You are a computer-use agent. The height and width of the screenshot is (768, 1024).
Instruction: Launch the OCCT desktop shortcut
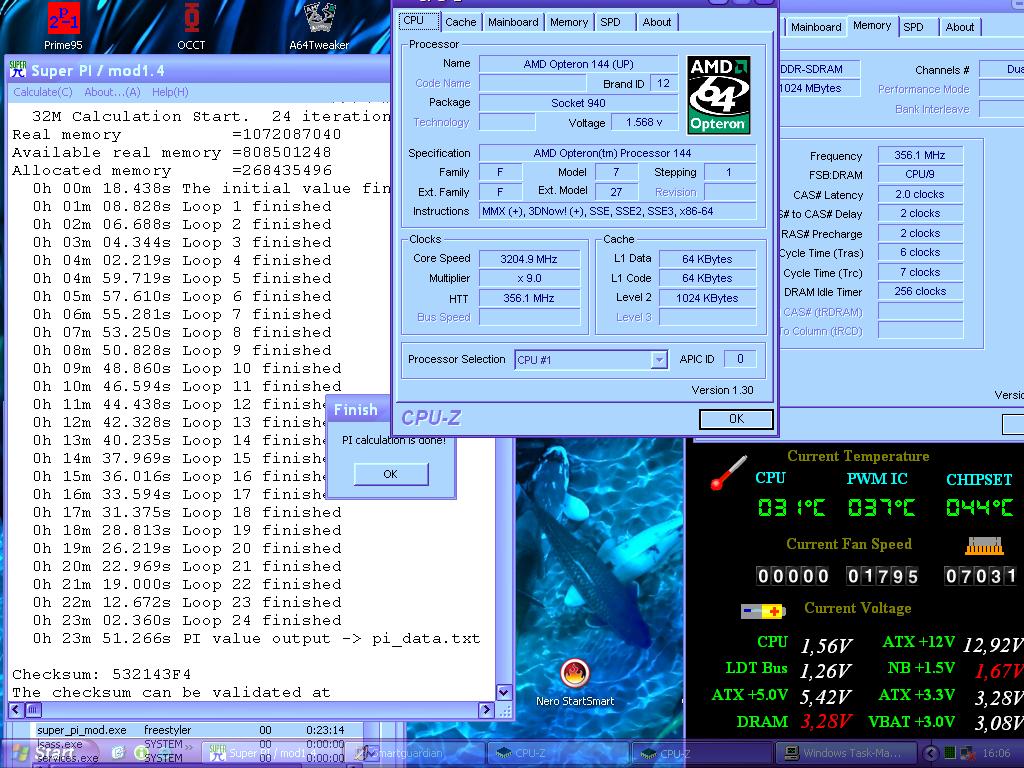pyautogui.click(x=191, y=19)
